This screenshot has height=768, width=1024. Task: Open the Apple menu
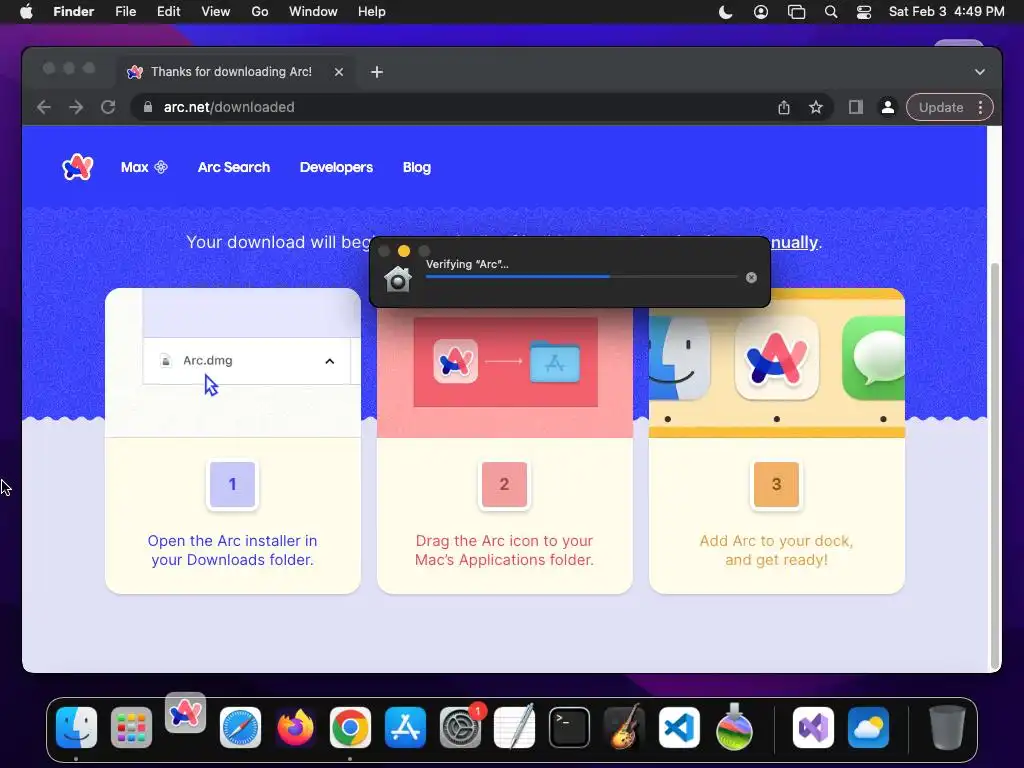click(26, 12)
